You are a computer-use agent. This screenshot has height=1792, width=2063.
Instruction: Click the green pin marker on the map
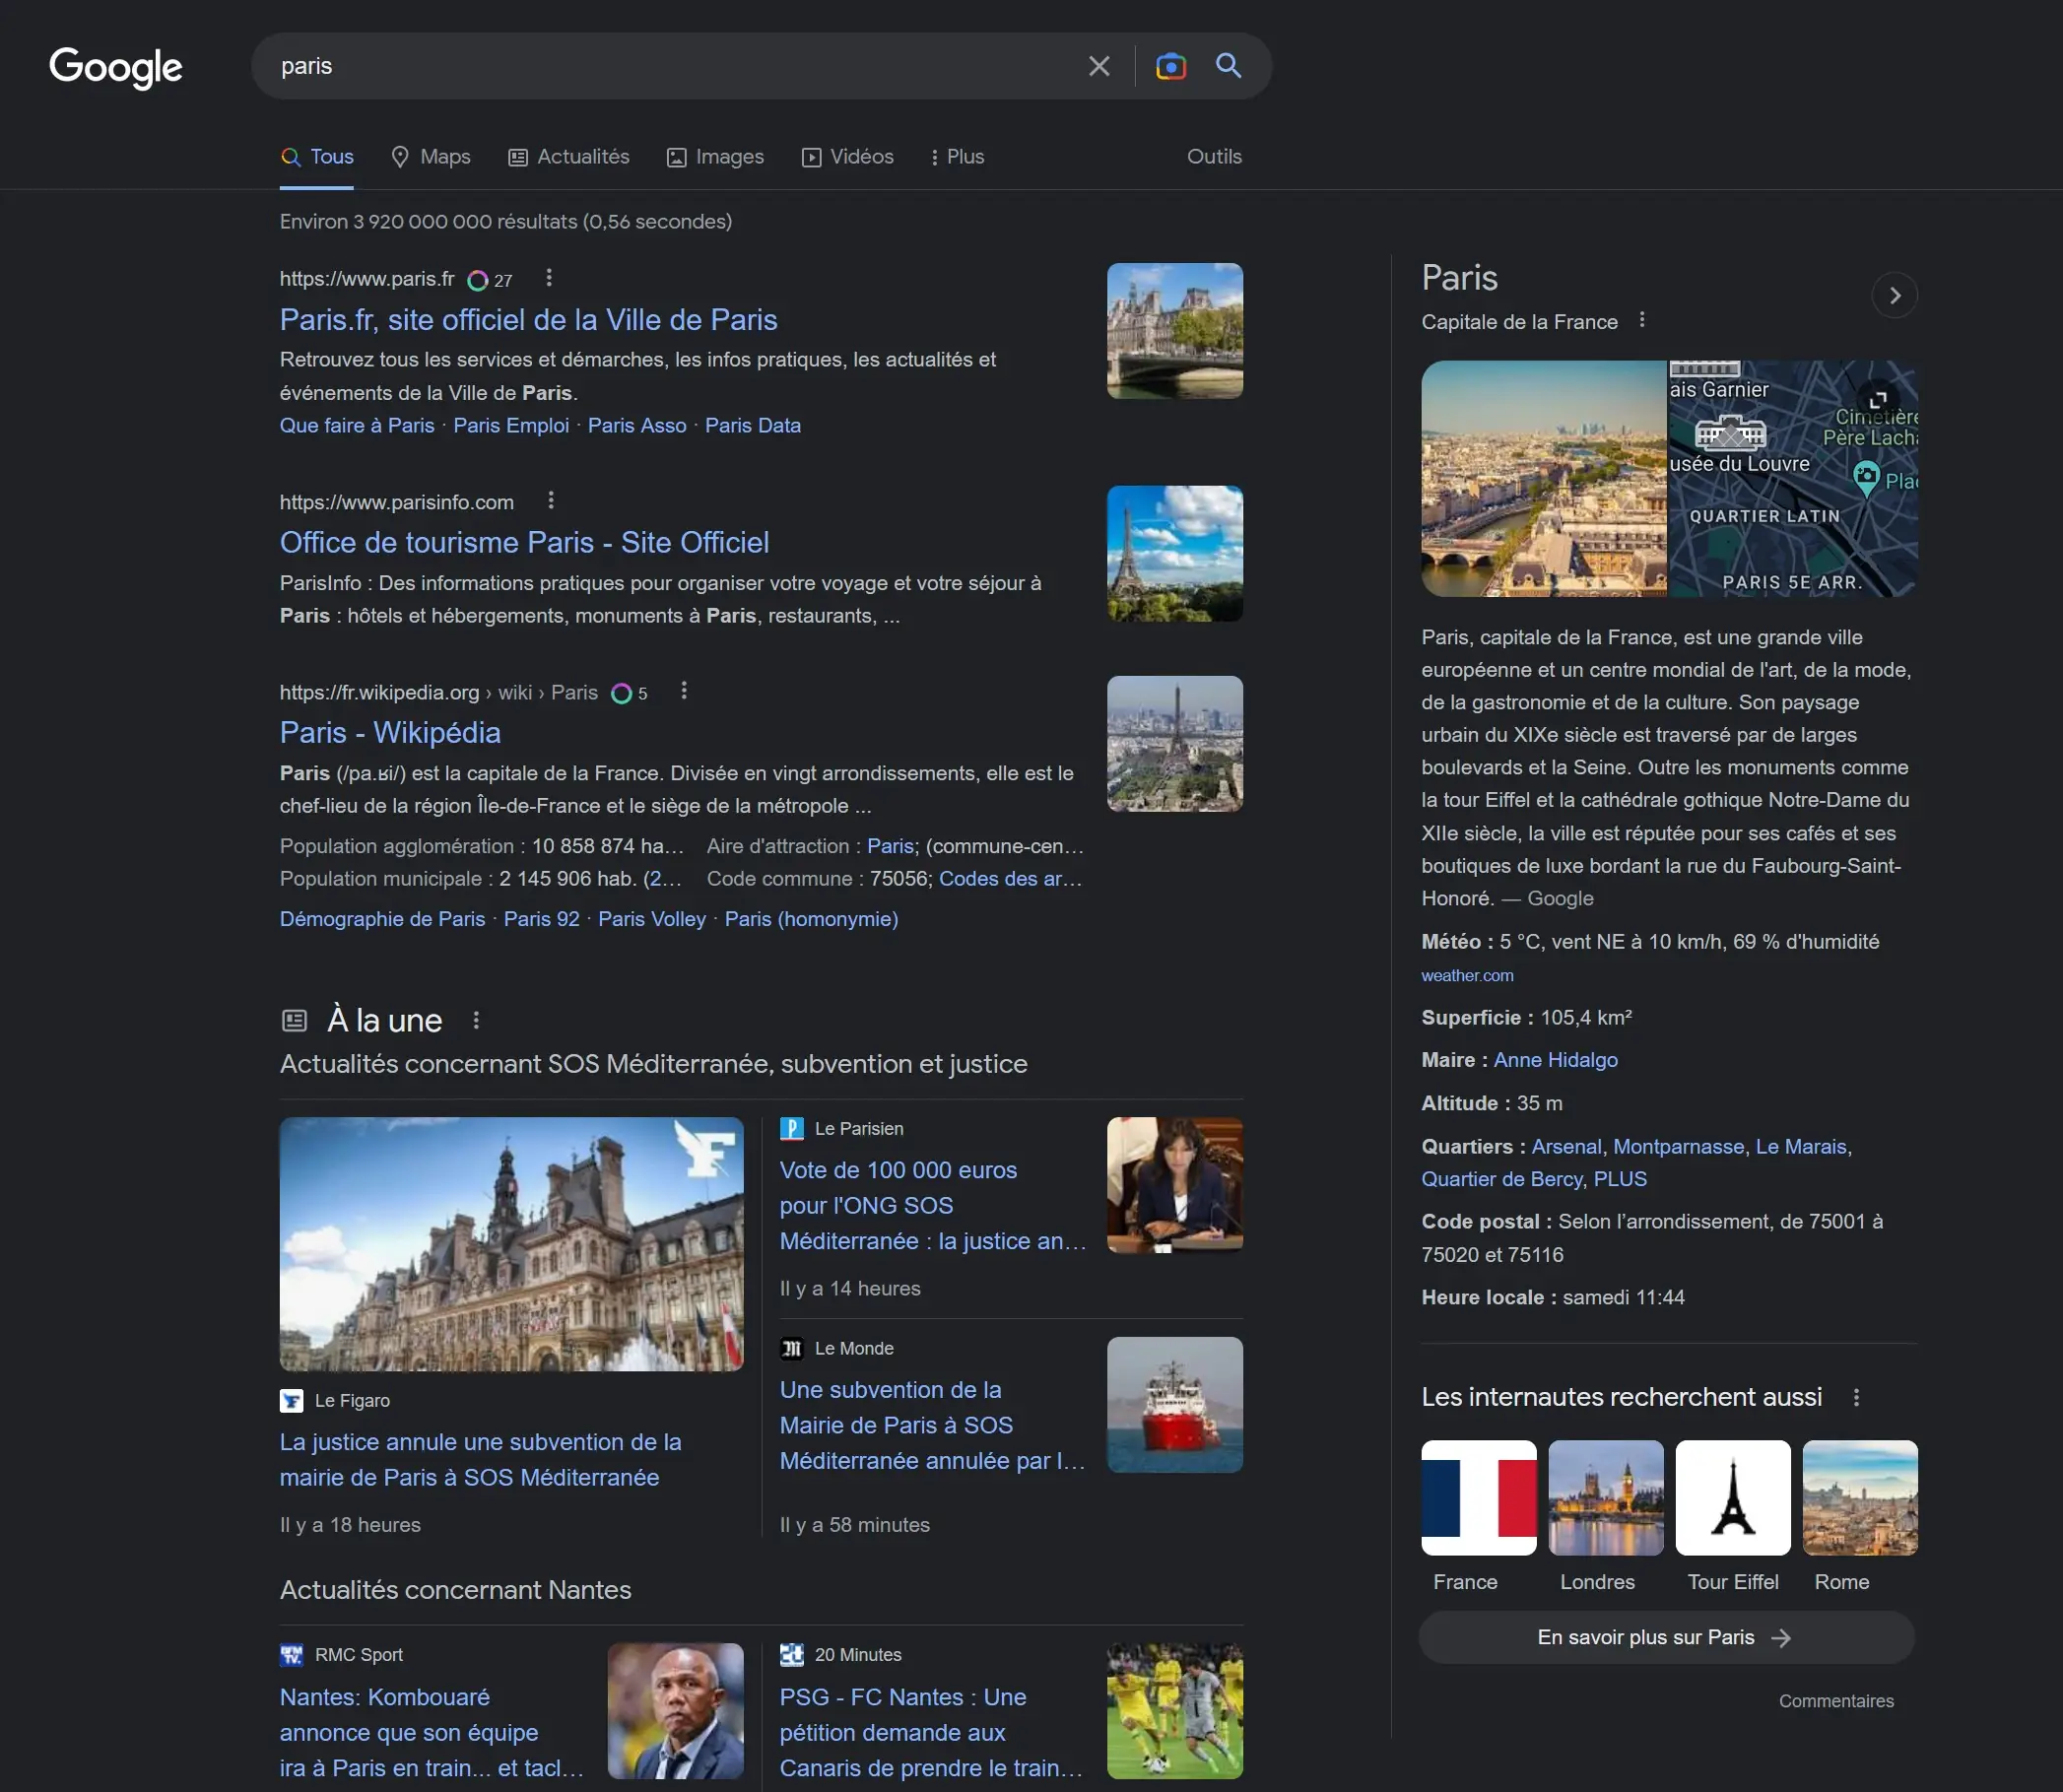click(1866, 478)
